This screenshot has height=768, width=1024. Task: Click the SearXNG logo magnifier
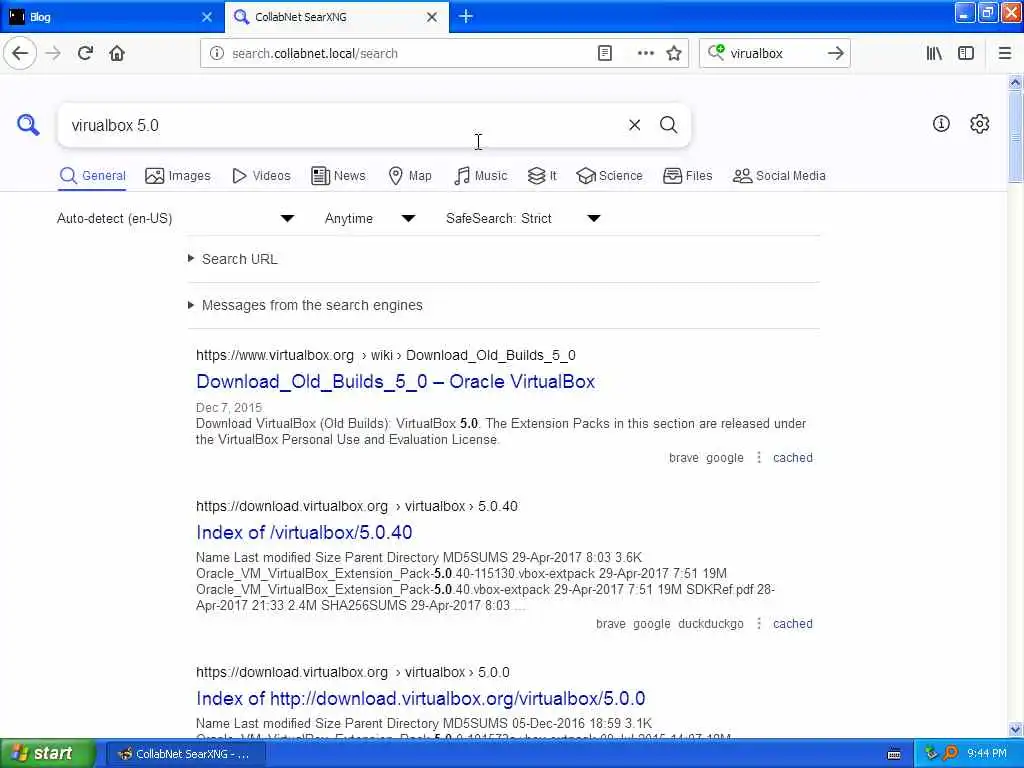tap(28, 124)
